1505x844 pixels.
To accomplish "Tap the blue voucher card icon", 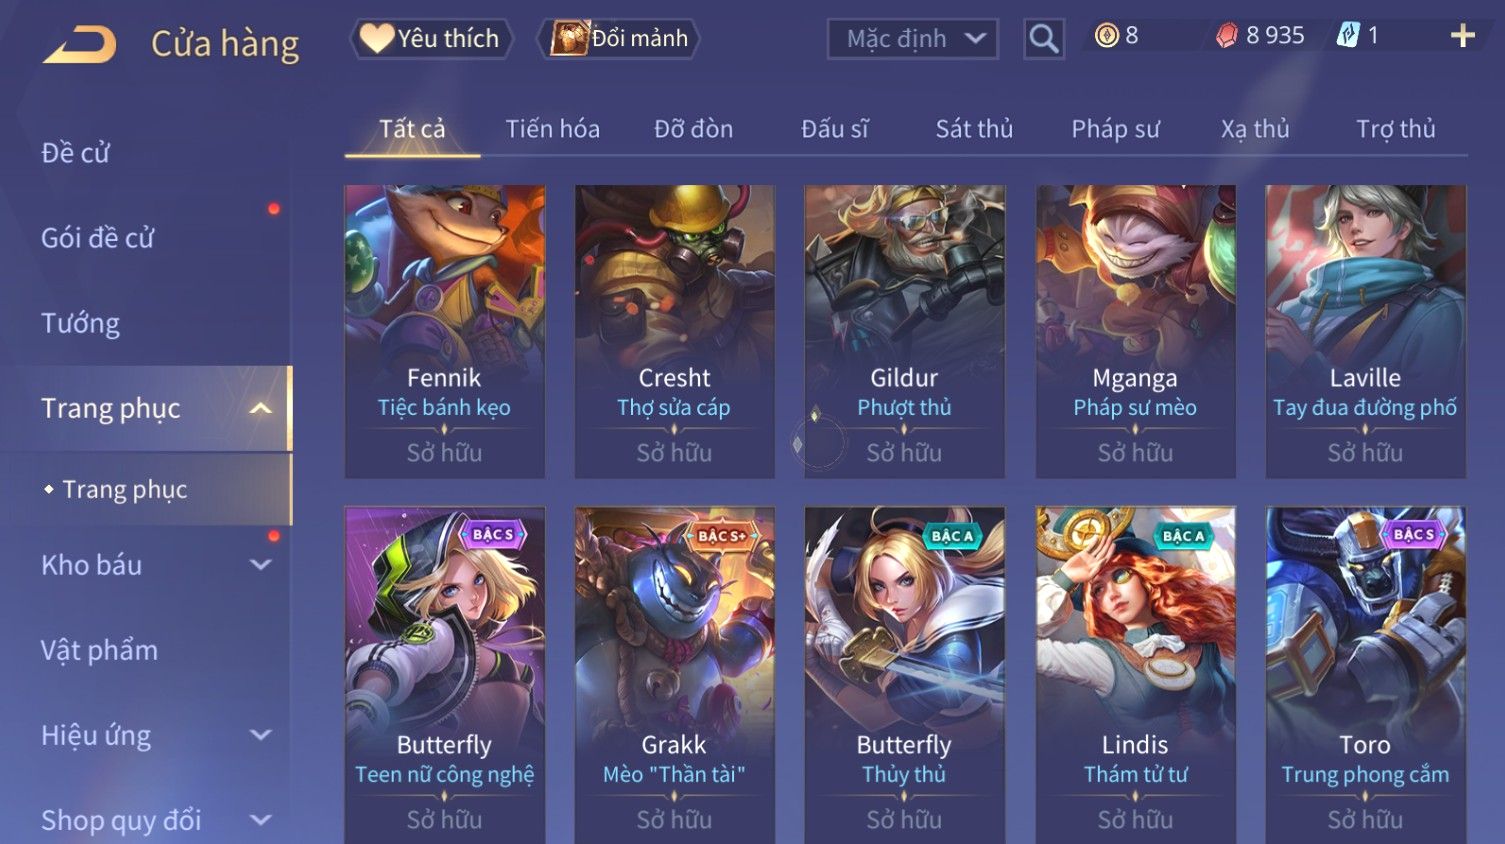I will (1347, 36).
